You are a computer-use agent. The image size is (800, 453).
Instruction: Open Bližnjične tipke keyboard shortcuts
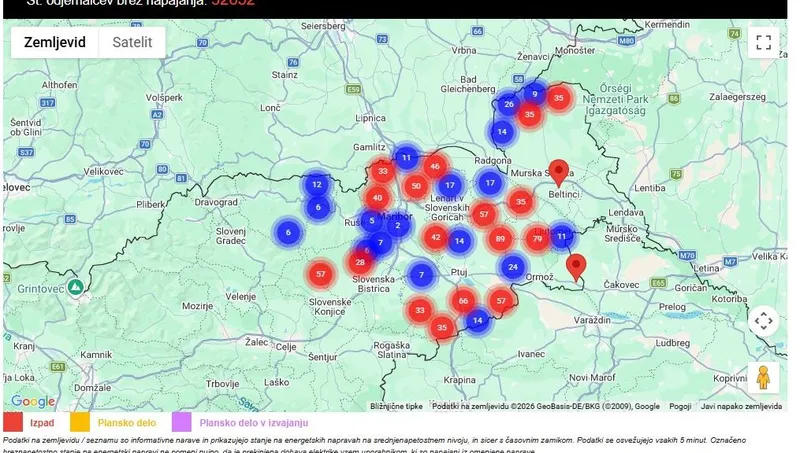pos(396,406)
